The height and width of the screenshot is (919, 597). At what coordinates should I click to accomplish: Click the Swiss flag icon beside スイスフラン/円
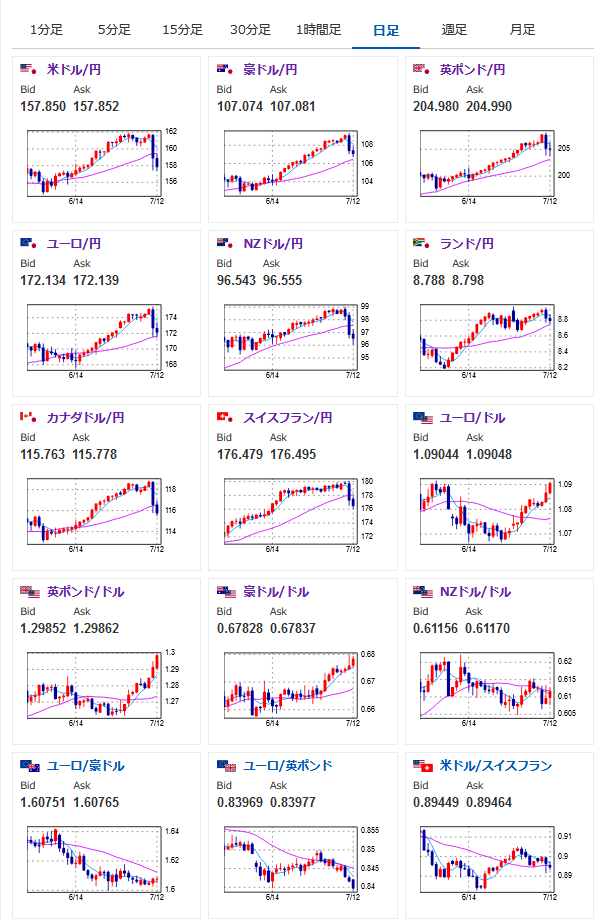(226, 418)
